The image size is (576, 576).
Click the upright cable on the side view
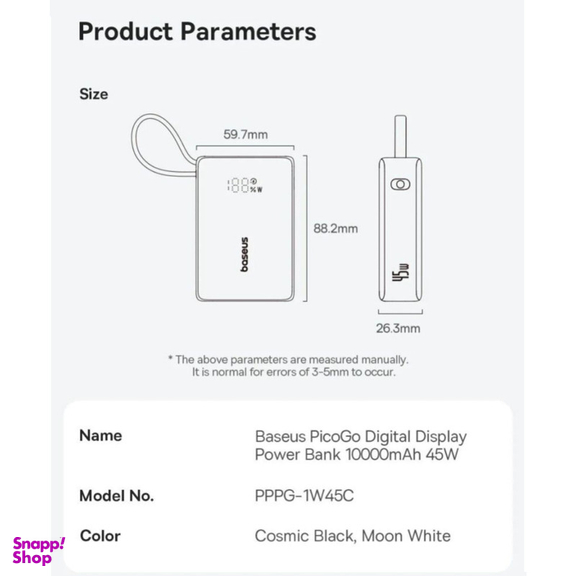click(400, 136)
